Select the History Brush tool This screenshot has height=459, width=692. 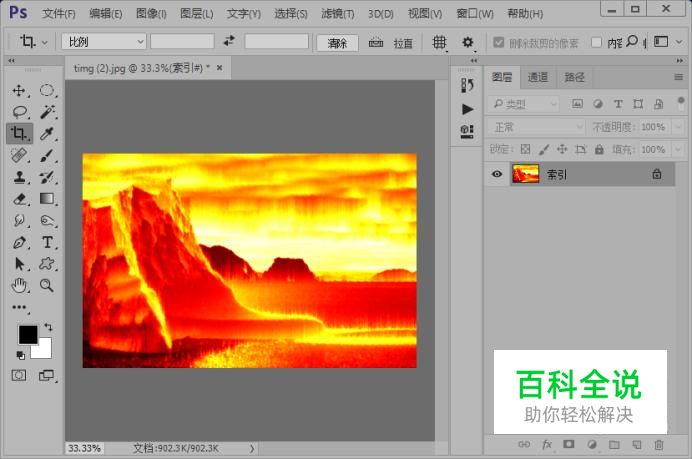click(47, 177)
